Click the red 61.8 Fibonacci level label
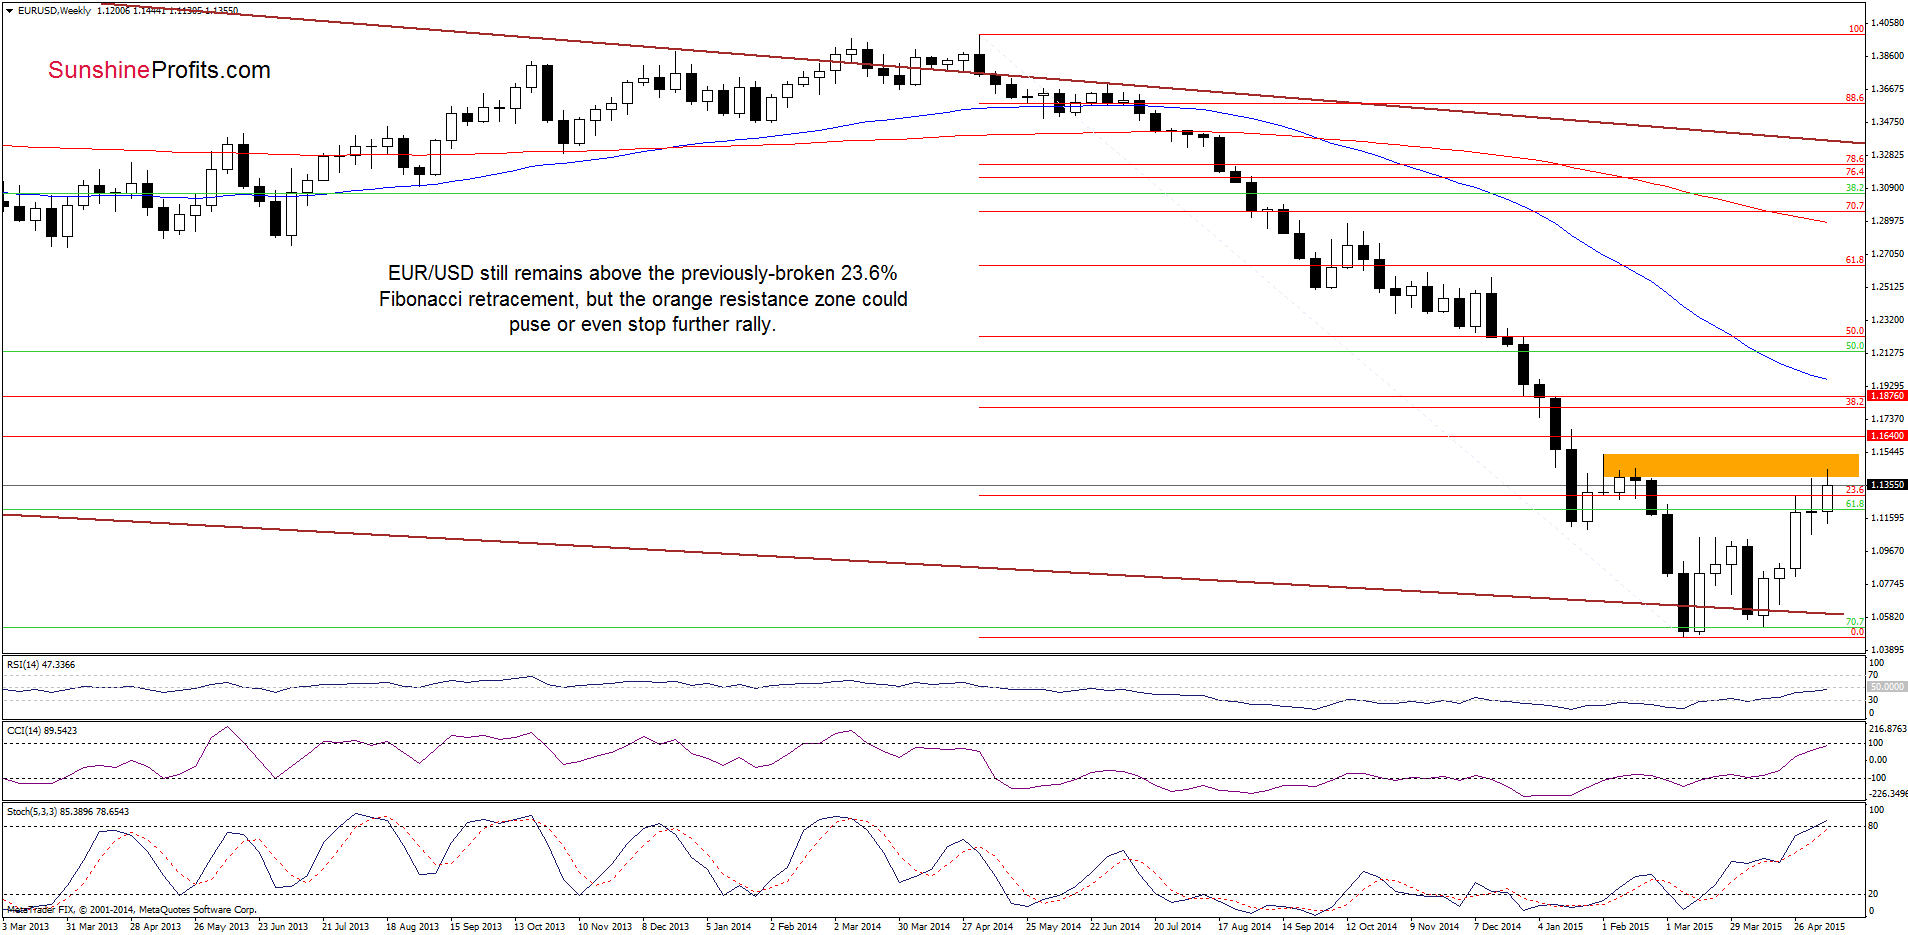1908x935 pixels. tap(1855, 260)
